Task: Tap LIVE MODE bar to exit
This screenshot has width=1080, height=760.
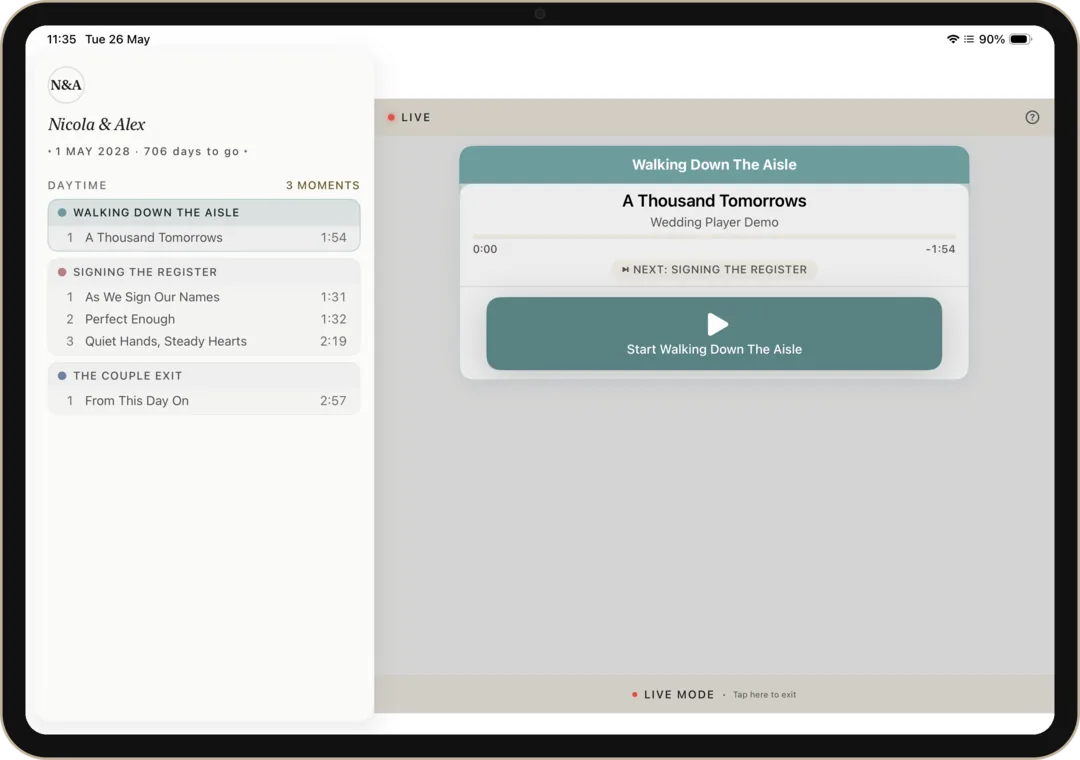Action: point(714,694)
